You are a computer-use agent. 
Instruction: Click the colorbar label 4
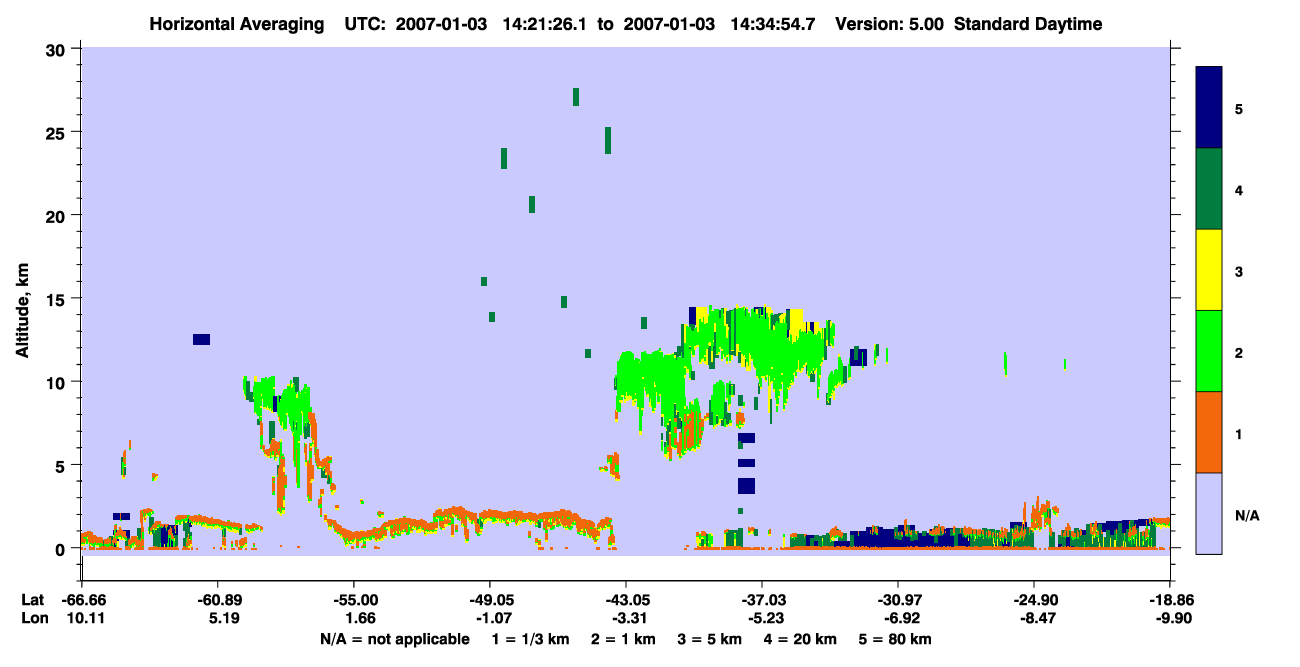click(1239, 189)
